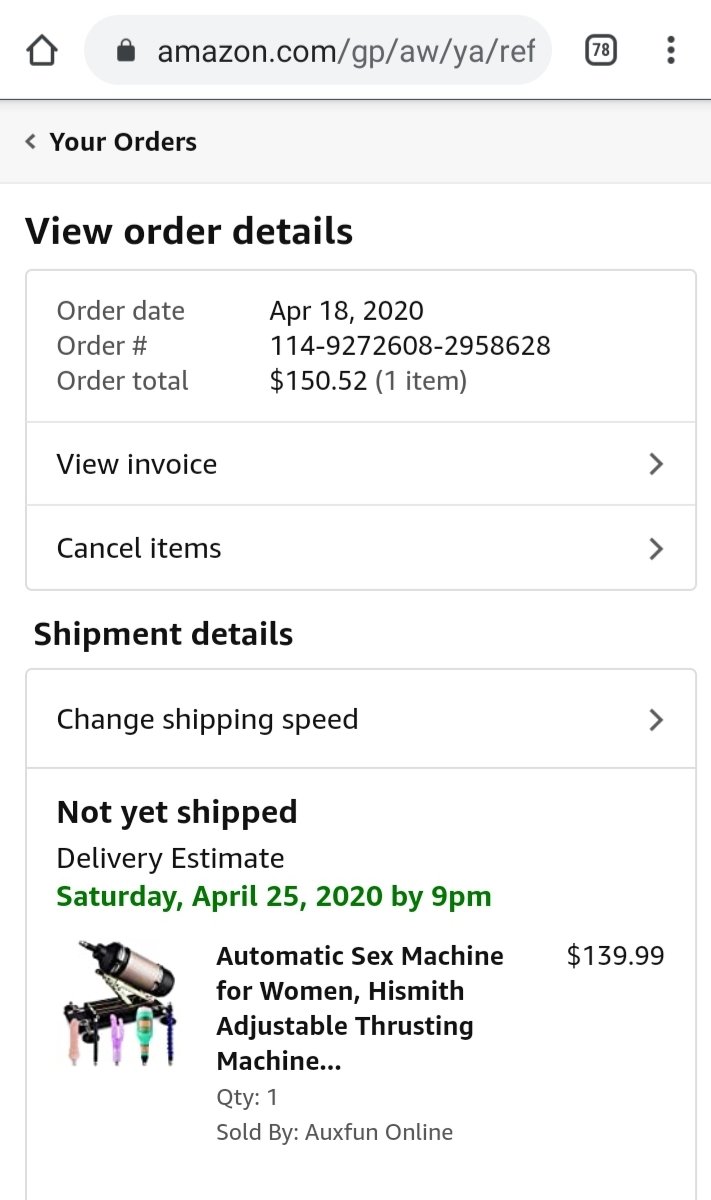The height and width of the screenshot is (1200, 711).
Task: Focus the amazon.com address bar
Action: pyautogui.click(x=345, y=50)
